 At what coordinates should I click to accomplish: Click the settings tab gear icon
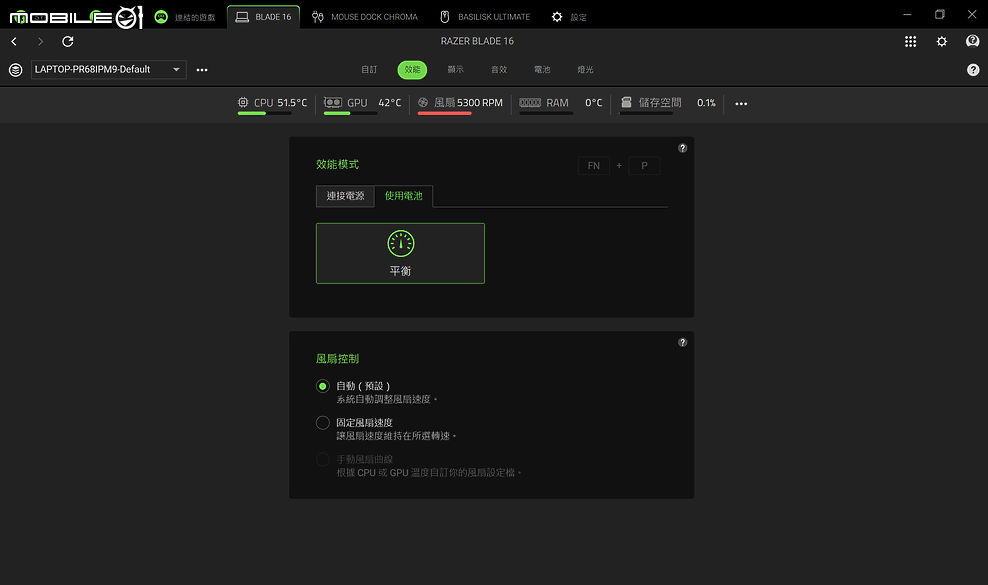coord(557,17)
